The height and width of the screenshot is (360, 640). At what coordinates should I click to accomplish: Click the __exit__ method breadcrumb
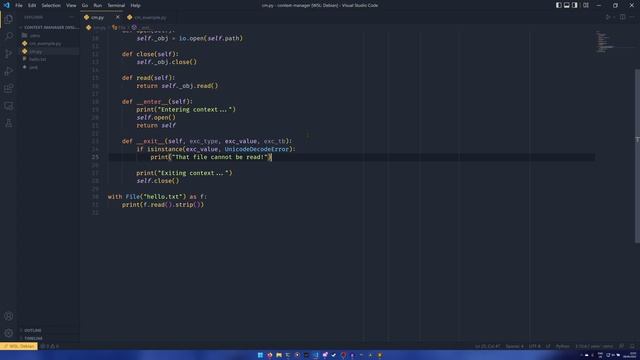tap(142, 27)
